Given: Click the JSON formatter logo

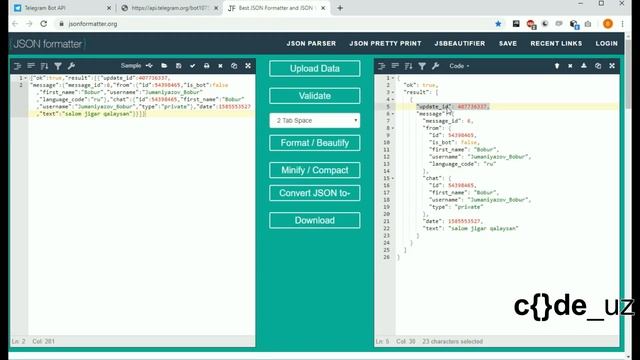Looking at the screenshot, I should pos(47,44).
